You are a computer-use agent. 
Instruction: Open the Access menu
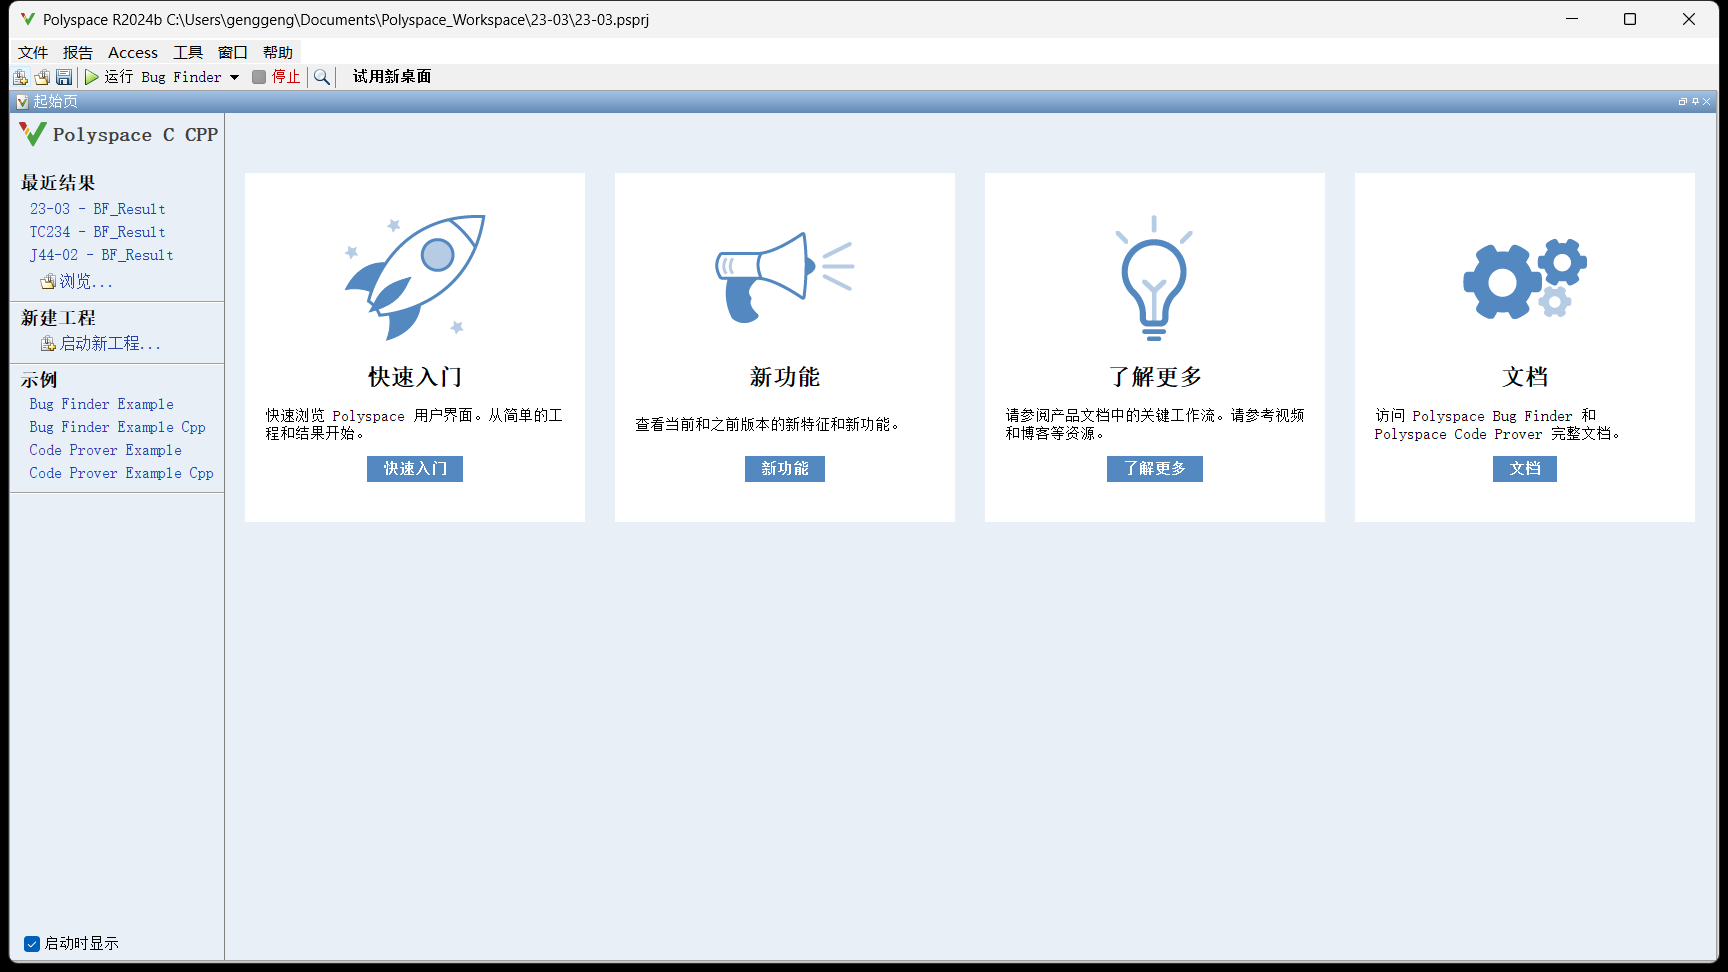[133, 53]
